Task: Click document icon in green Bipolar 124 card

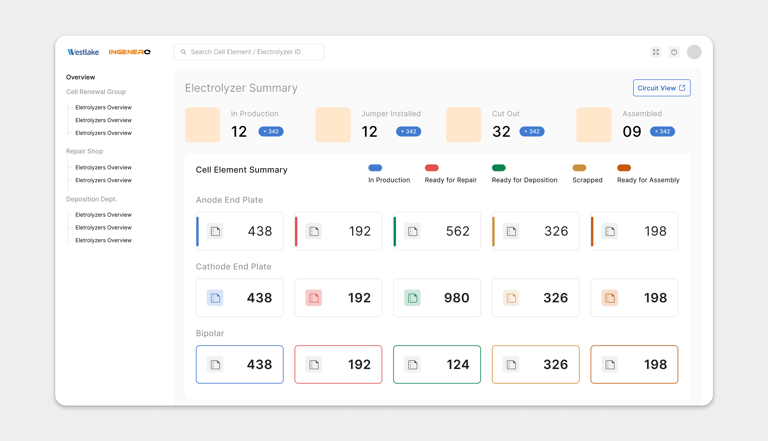Action: click(413, 365)
